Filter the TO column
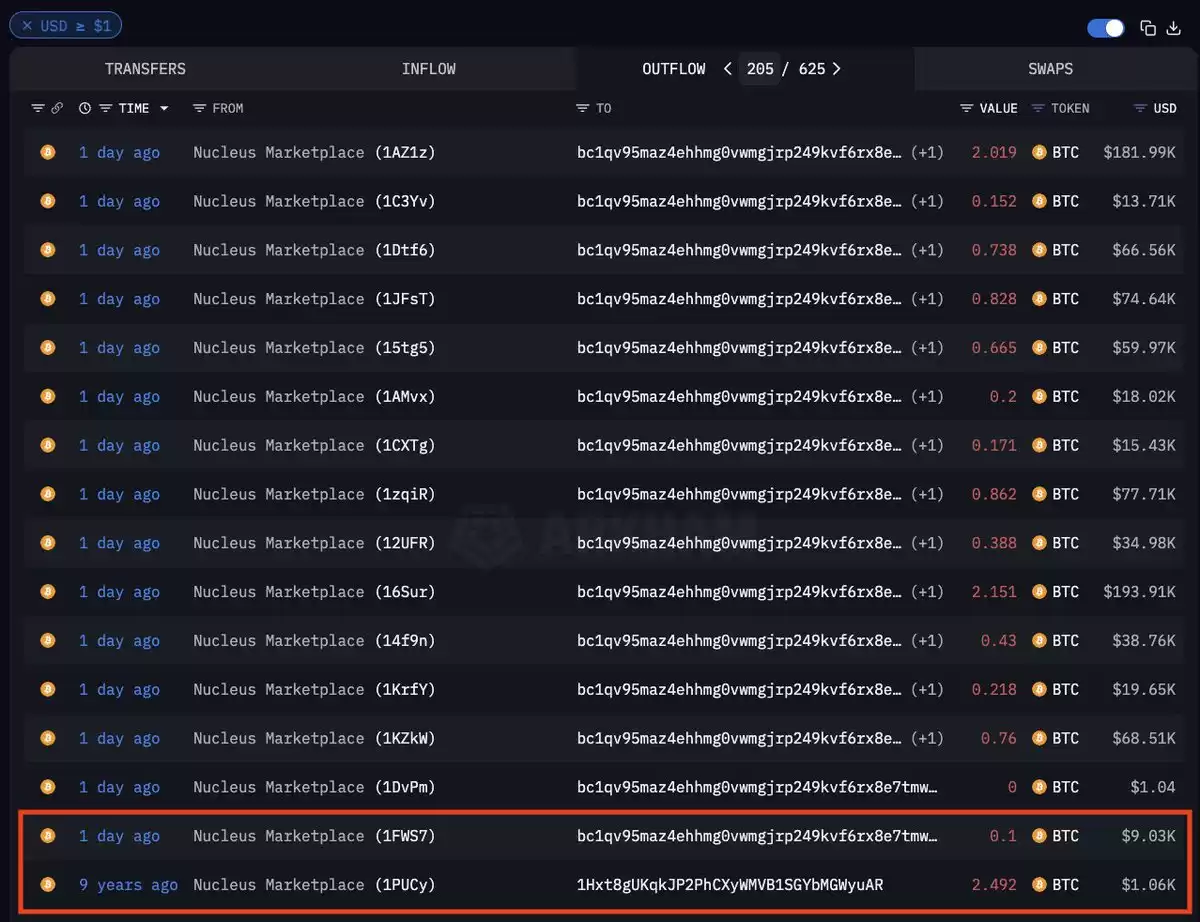 click(583, 108)
